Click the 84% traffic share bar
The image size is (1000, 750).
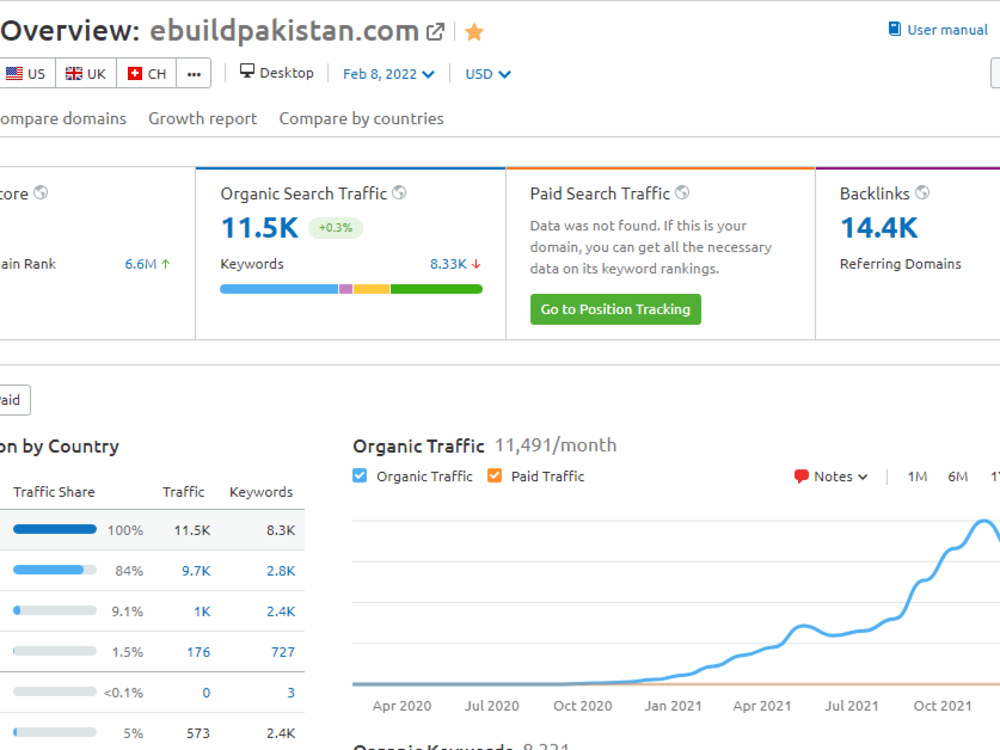point(55,570)
